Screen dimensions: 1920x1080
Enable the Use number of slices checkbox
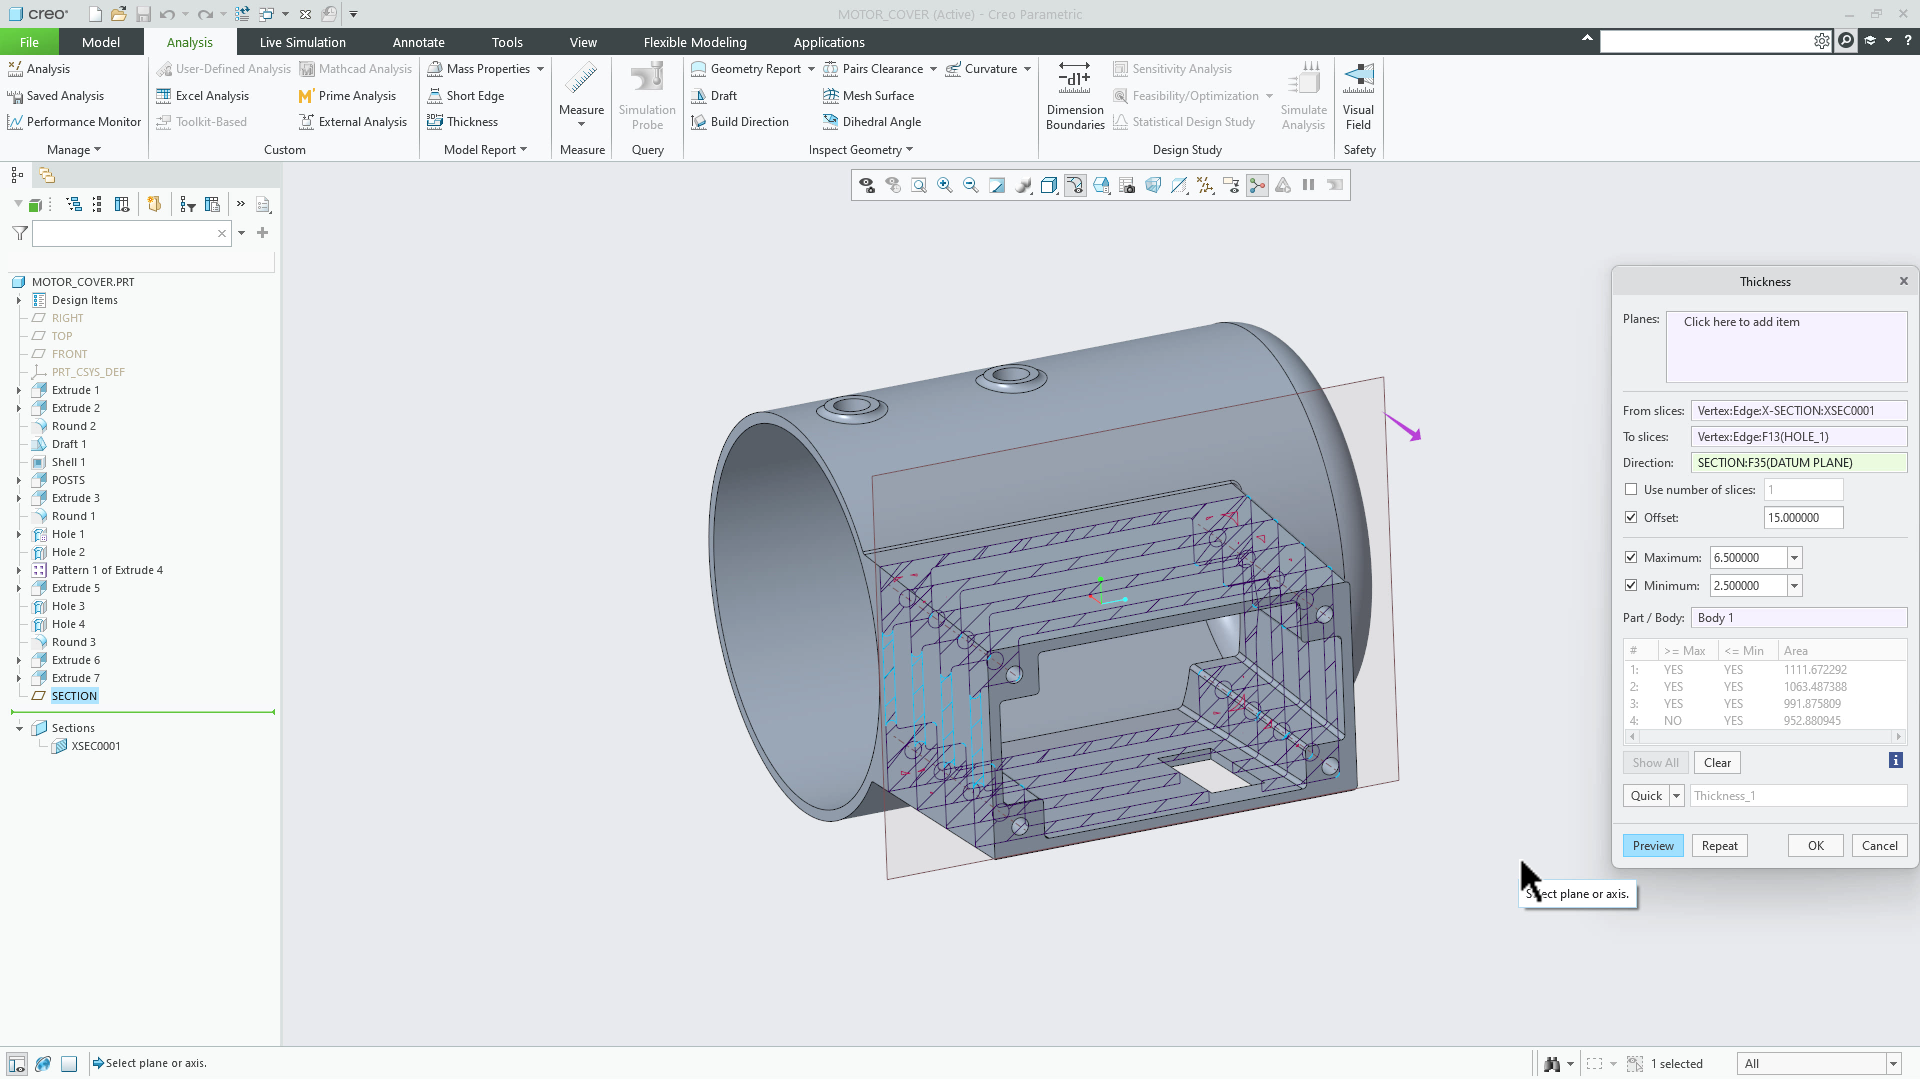pyautogui.click(x=1633, y=489)
